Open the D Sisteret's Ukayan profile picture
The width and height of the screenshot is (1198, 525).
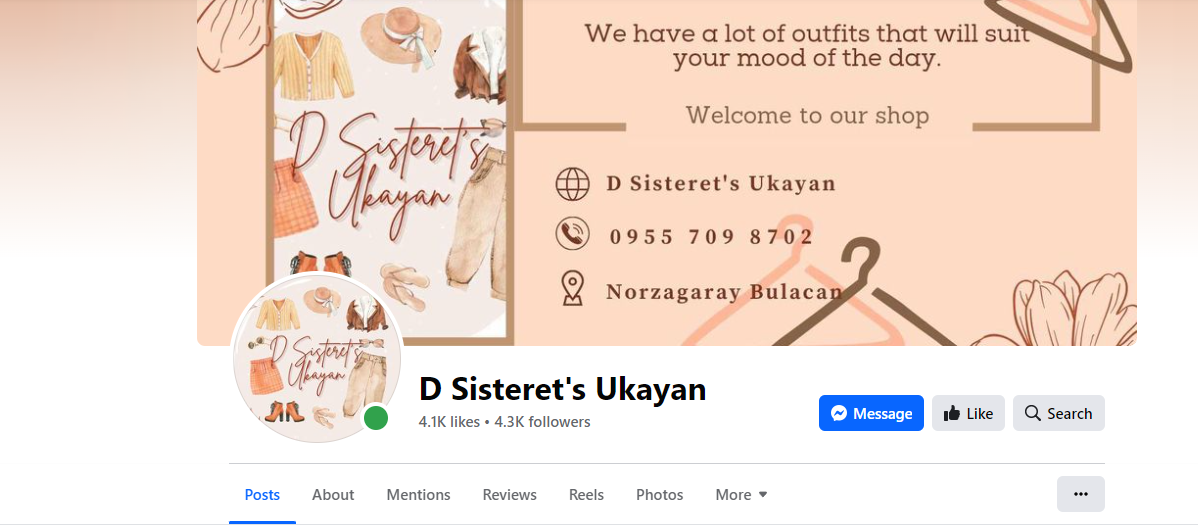[x=317, y=358]
